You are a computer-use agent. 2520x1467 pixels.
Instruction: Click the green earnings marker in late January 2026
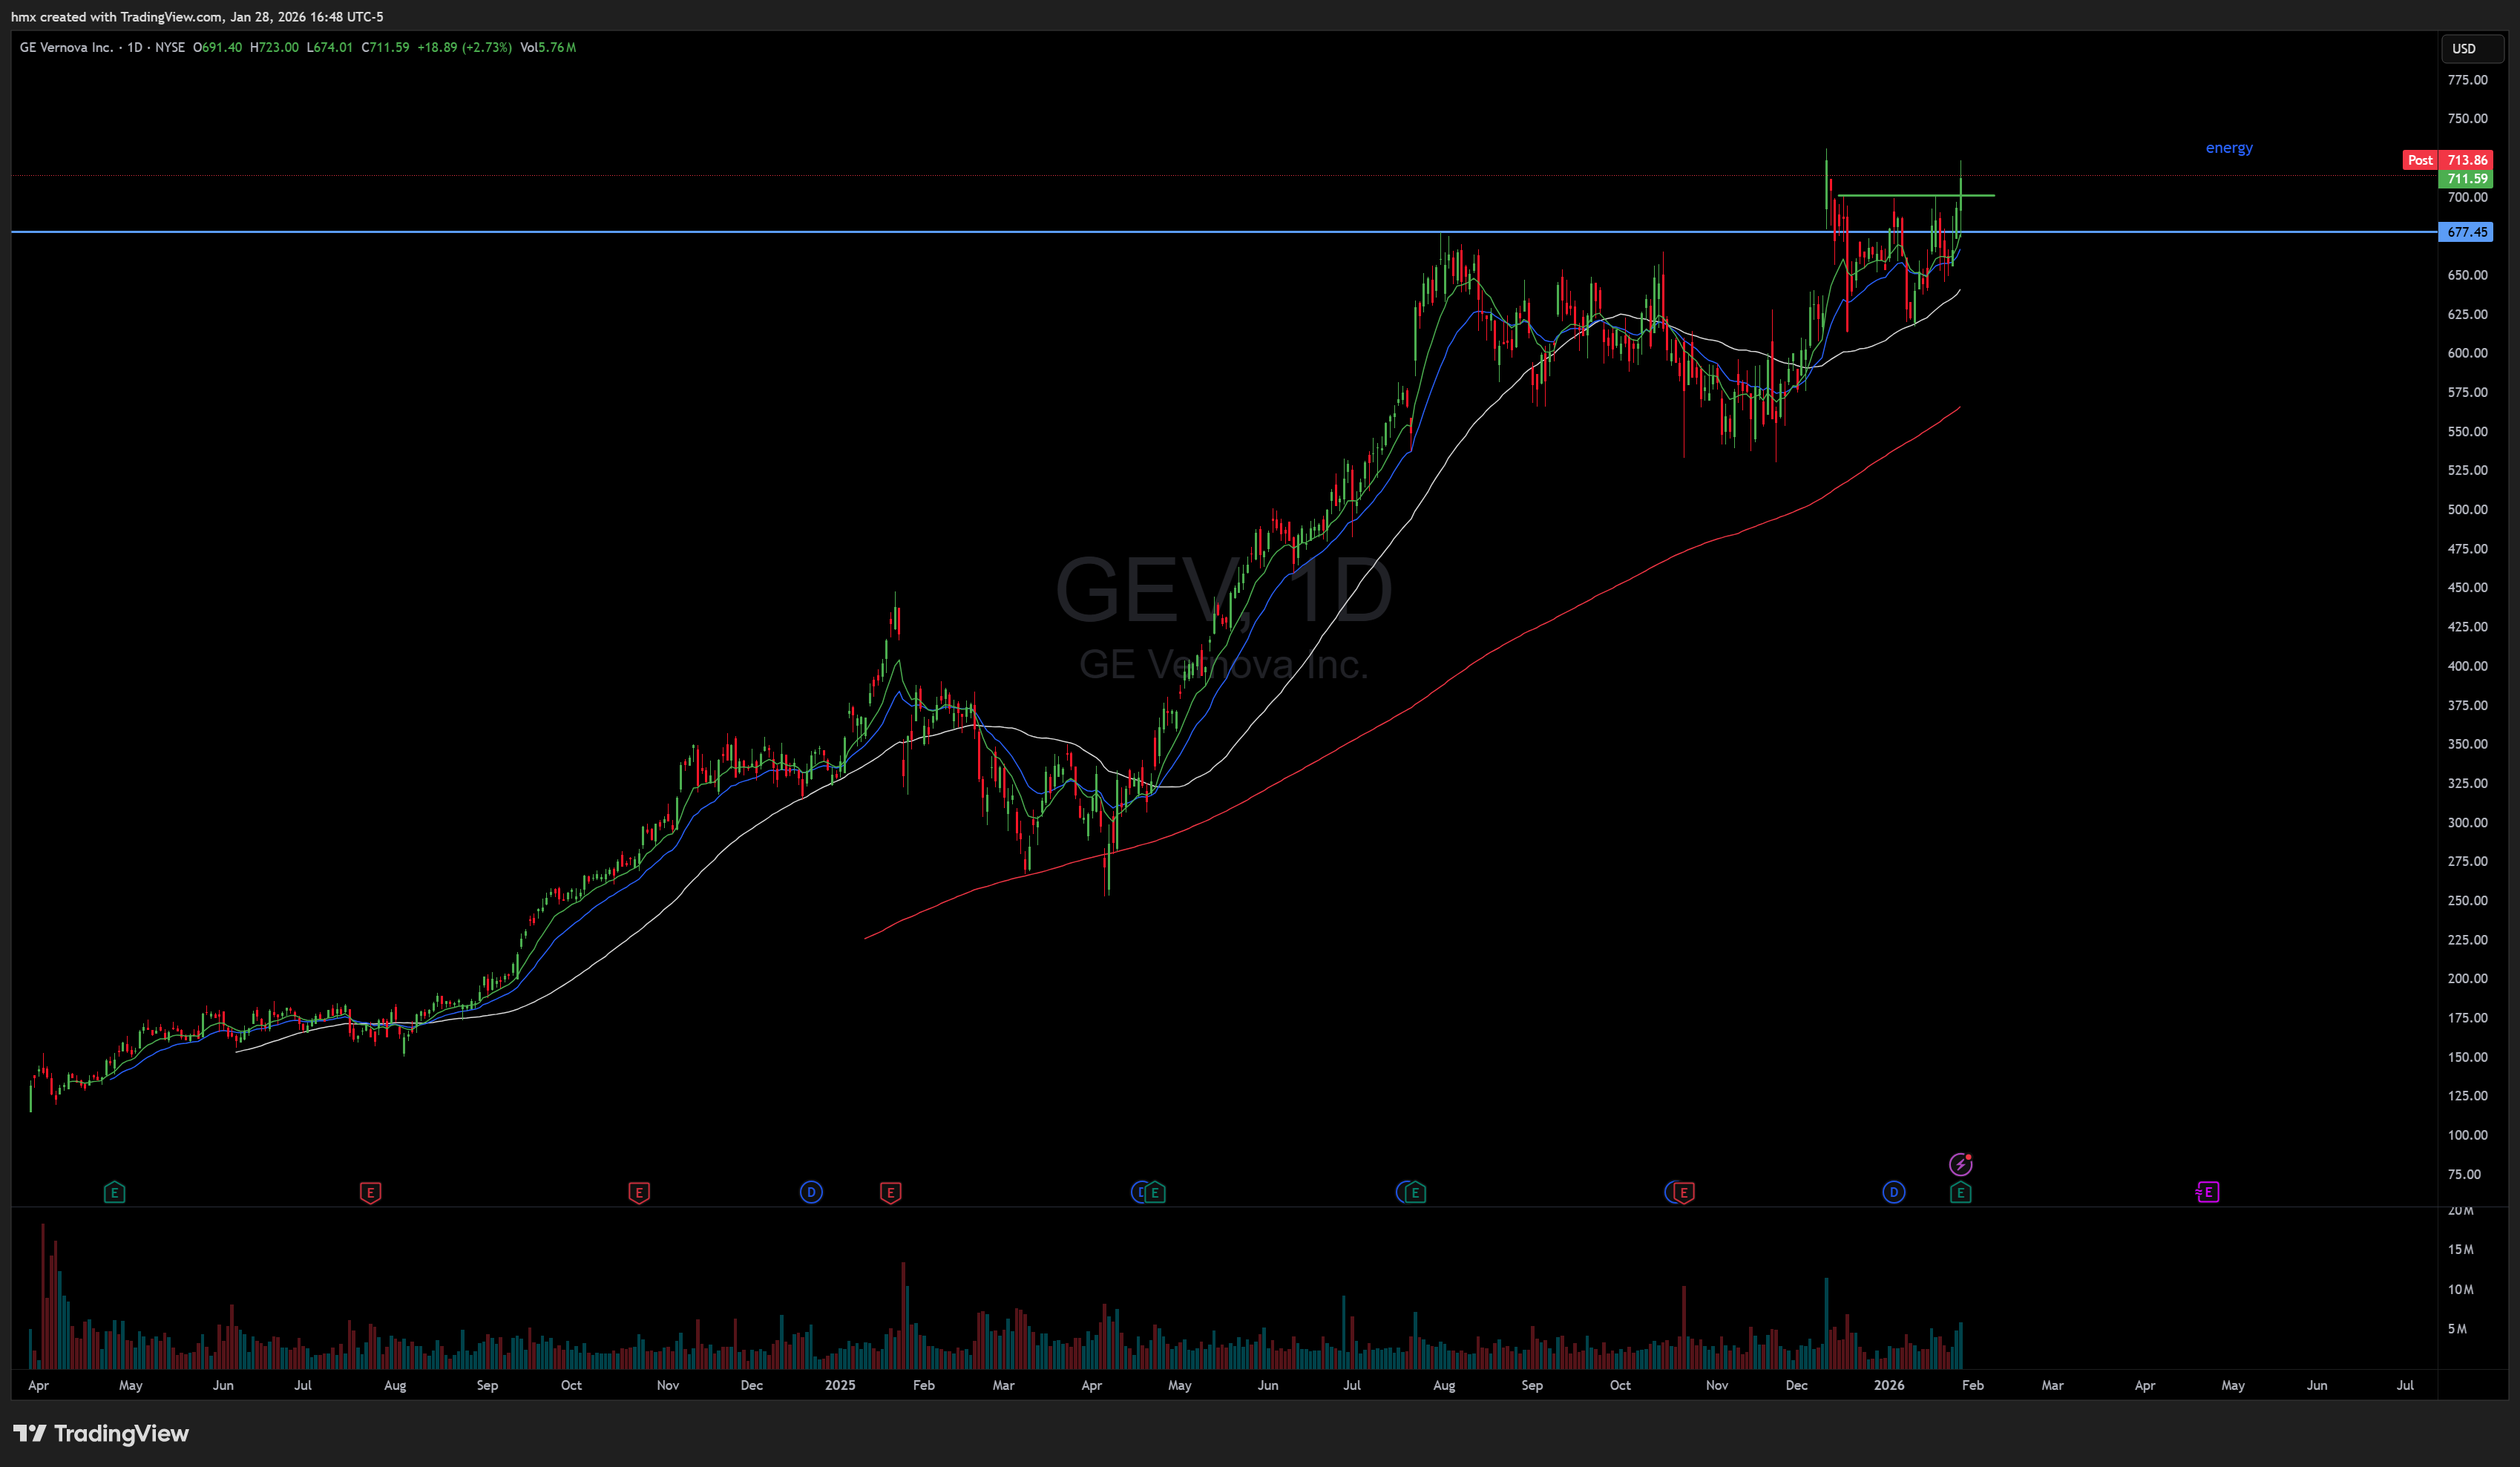(x=1960, y=1192)
